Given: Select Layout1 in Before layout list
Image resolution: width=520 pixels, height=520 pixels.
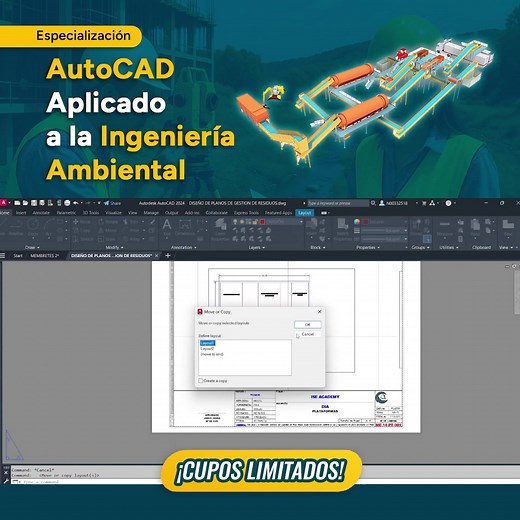Looking at the screenshot, I should [x=207, y=343].
